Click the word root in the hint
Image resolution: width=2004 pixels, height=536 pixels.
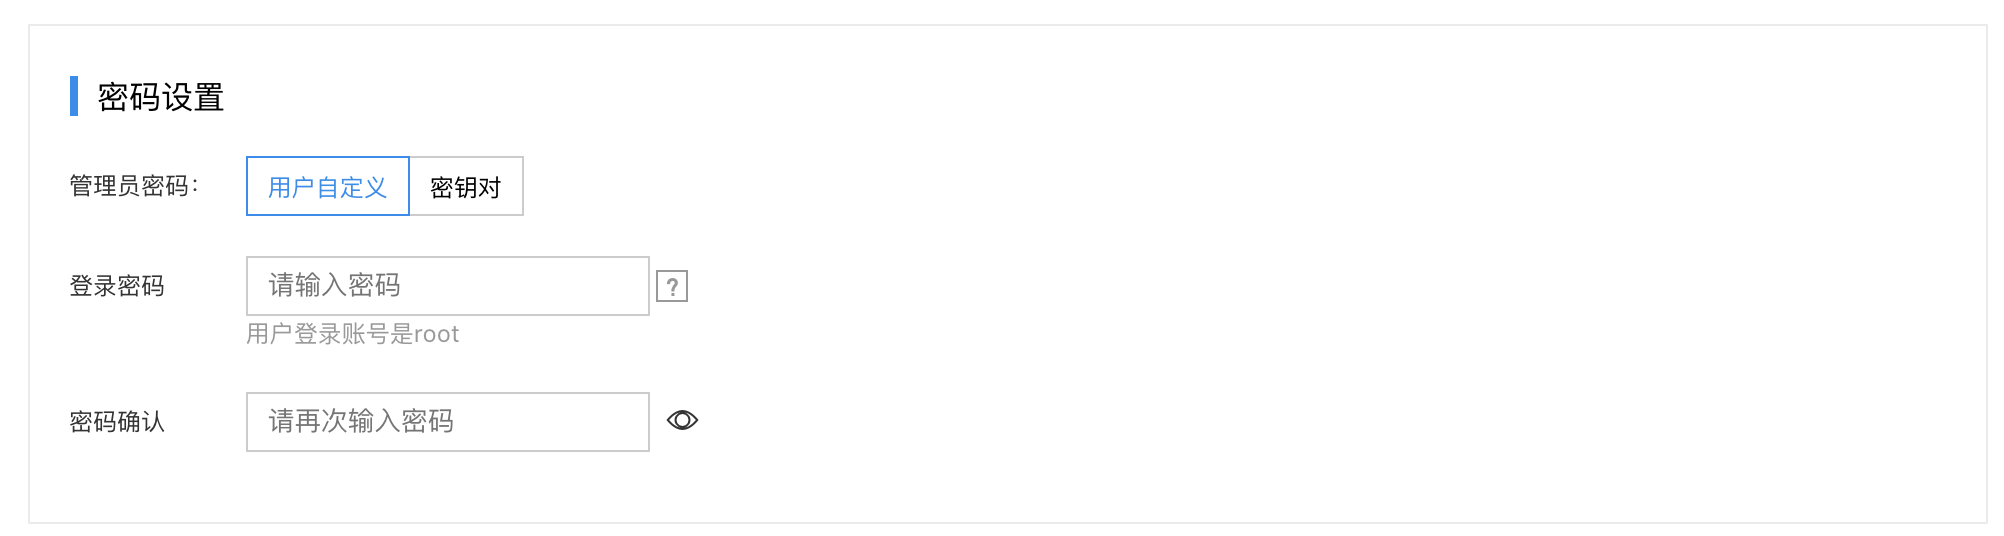pyautogui.click(x=437, y=335)
